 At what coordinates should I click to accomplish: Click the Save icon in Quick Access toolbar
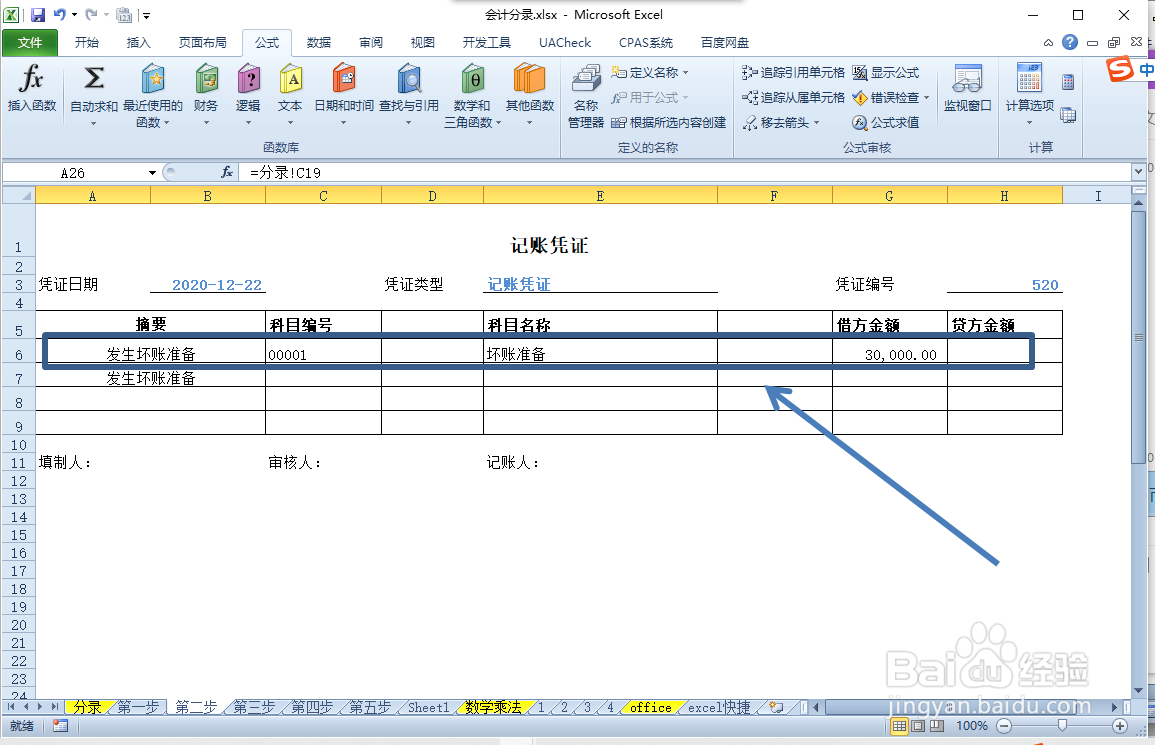tap(38, 14)
